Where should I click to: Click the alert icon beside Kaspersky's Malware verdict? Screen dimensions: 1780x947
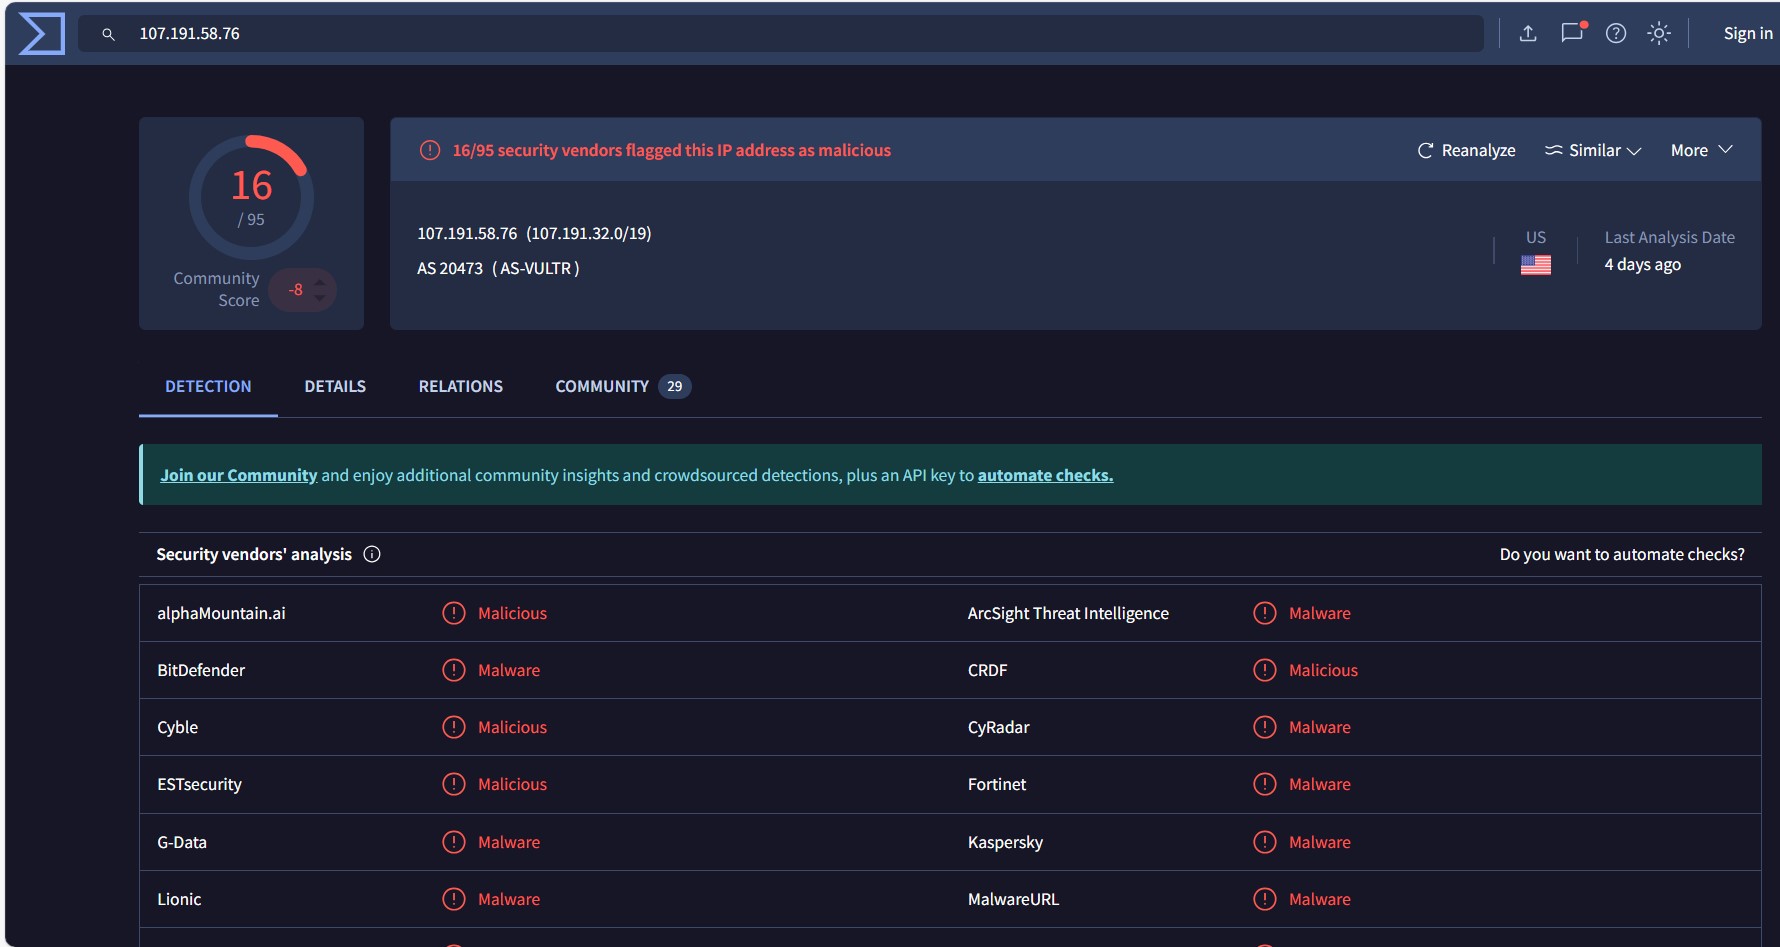[x=1265, y=842]
